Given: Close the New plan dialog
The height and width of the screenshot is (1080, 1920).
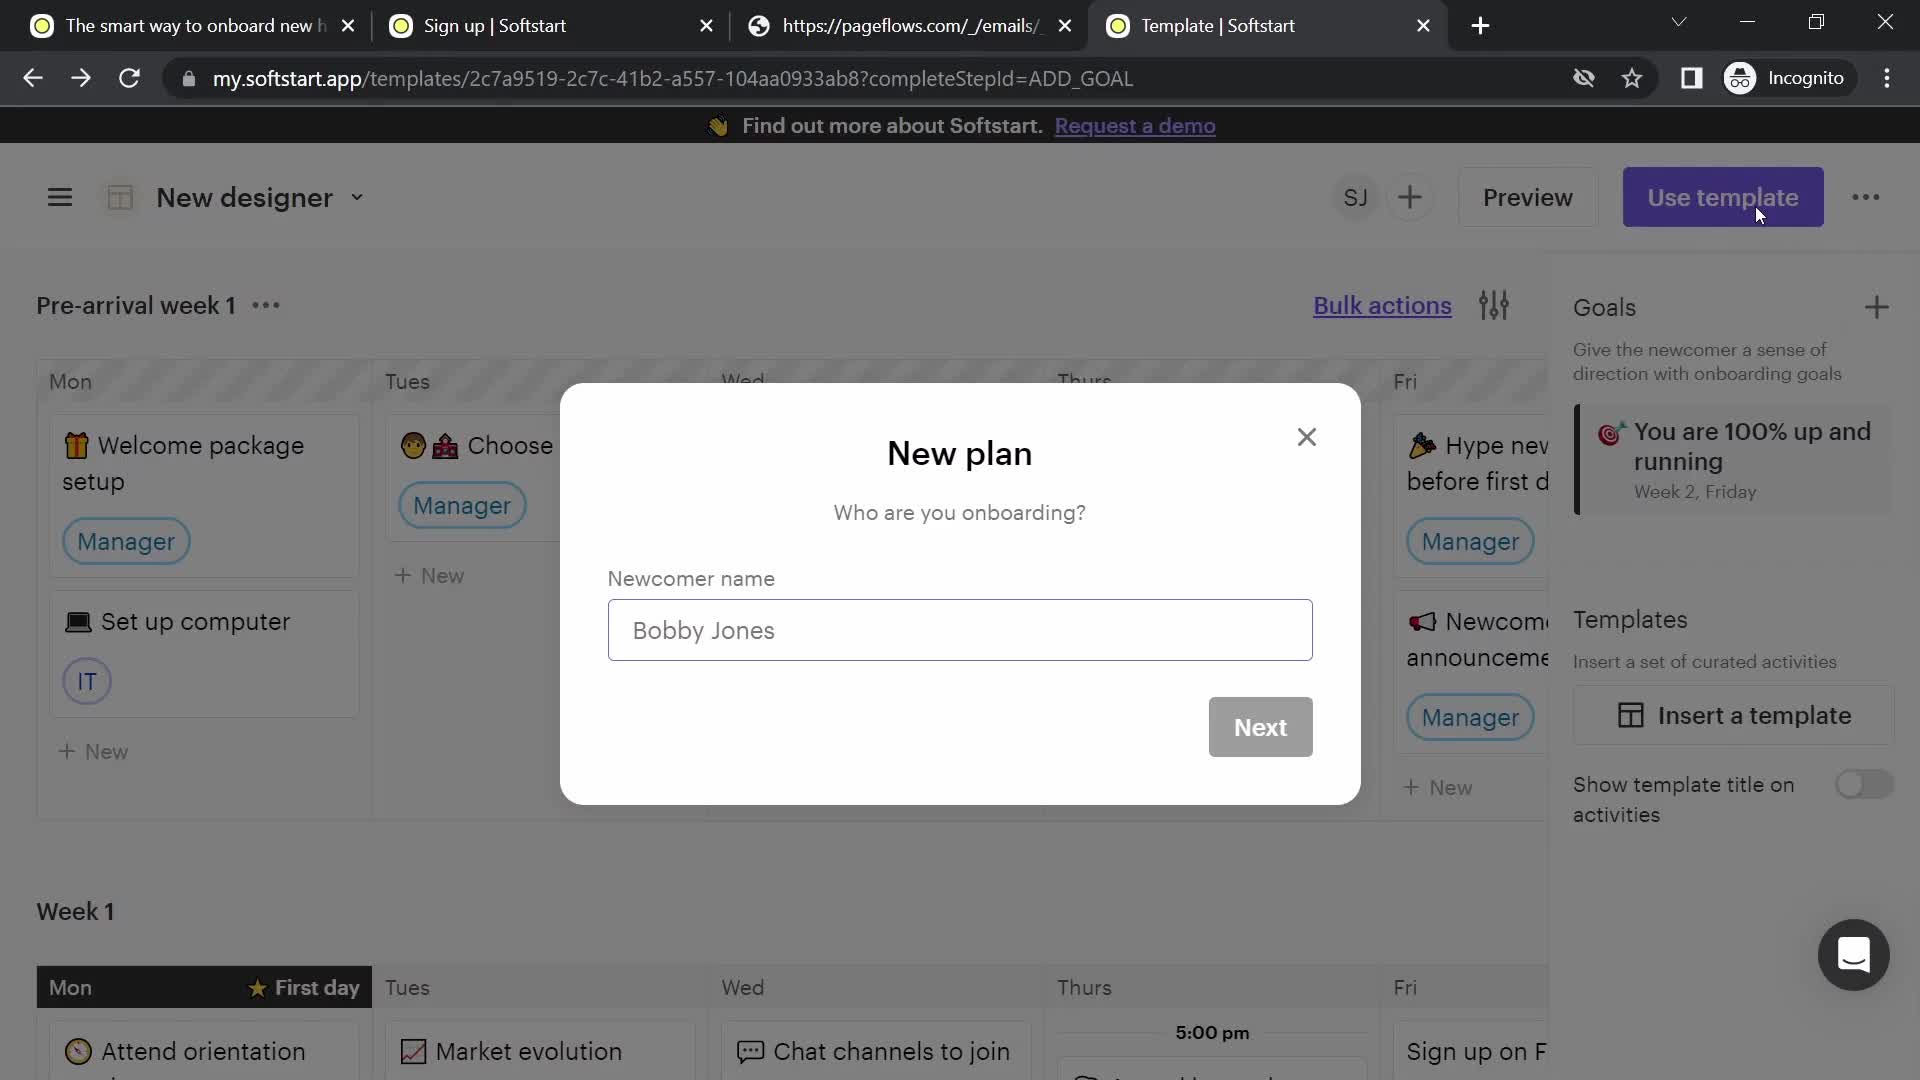Looking at the screenshot, I should point(1306,437).
